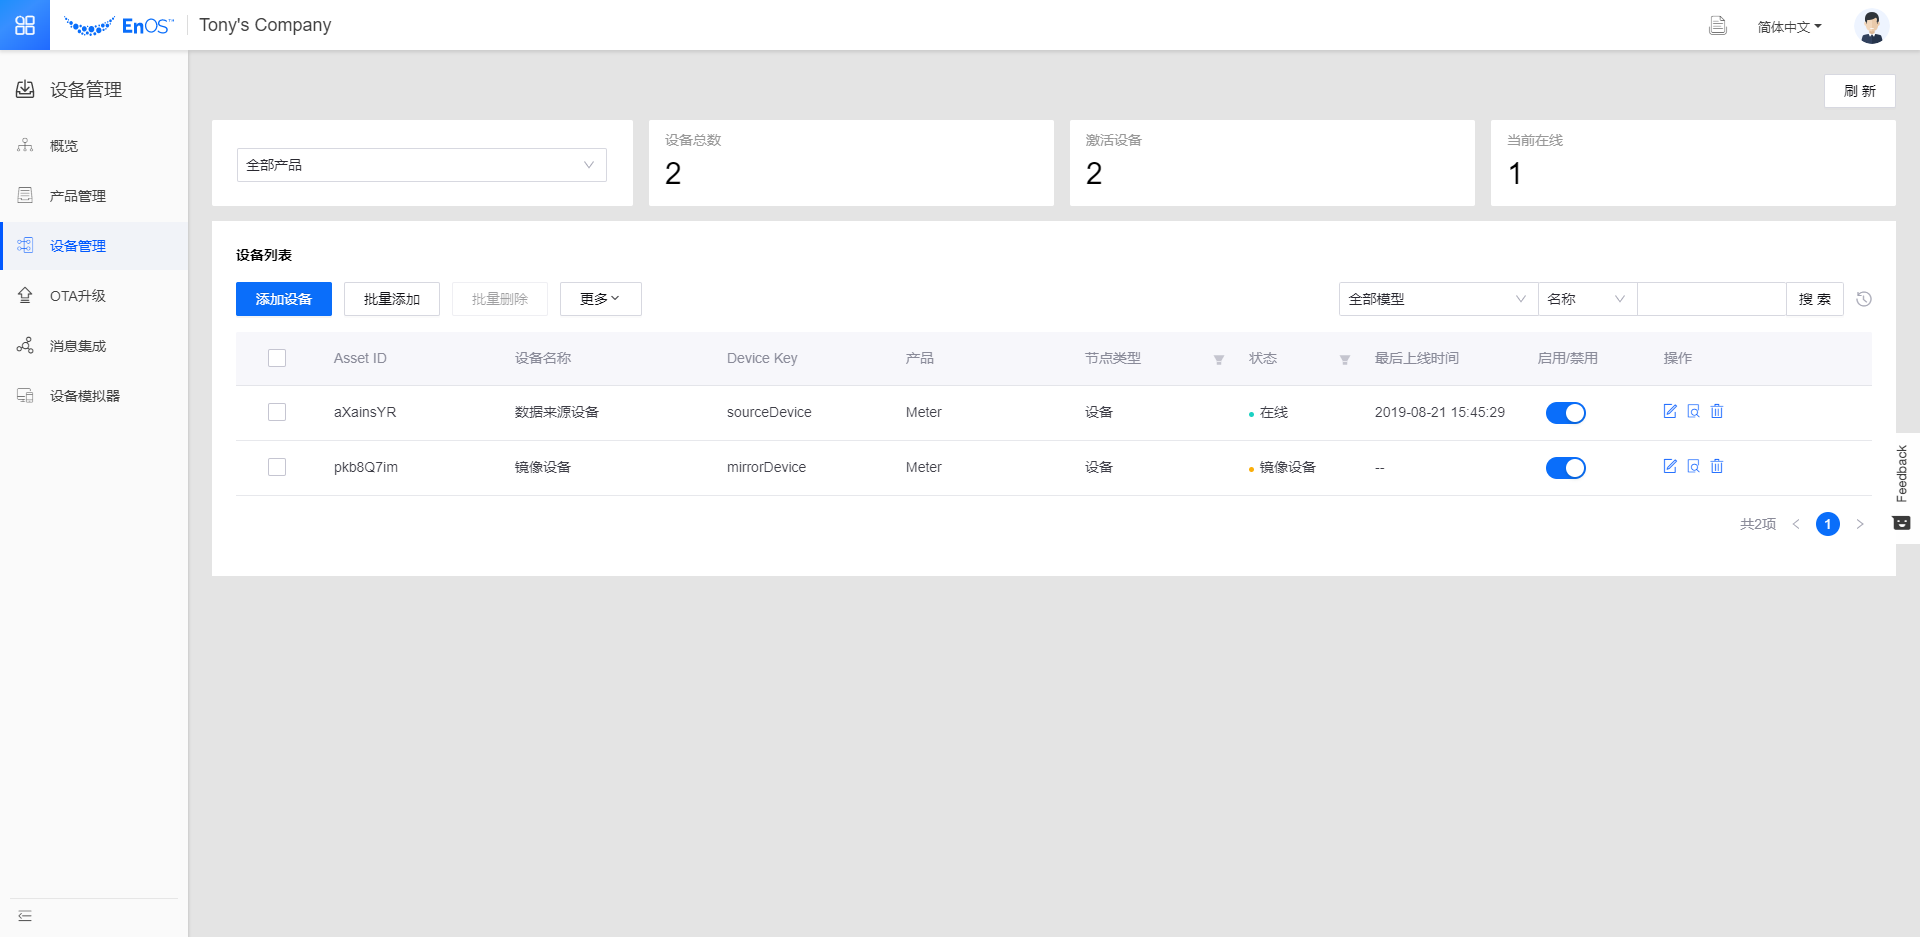Image resolution: width=1920 pixels, height=937 pixels.
Task: Click the Tony's Company title
Action: pos(265,25)
